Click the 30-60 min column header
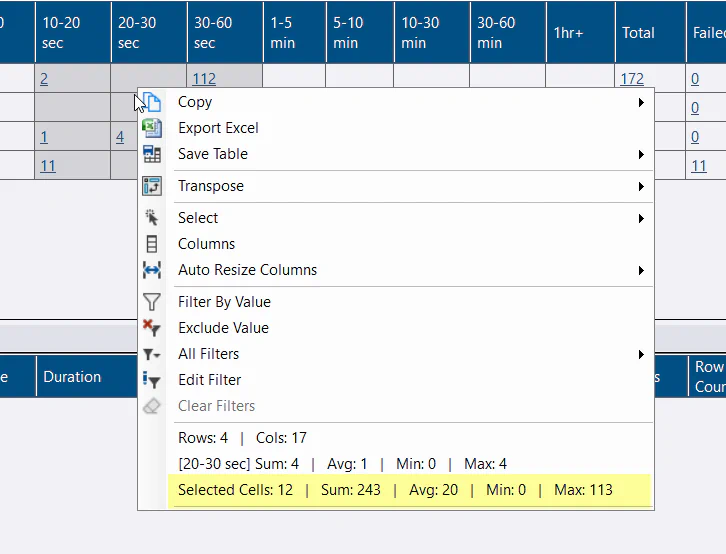The image size is (726, 554). click(x=508, y=32)
